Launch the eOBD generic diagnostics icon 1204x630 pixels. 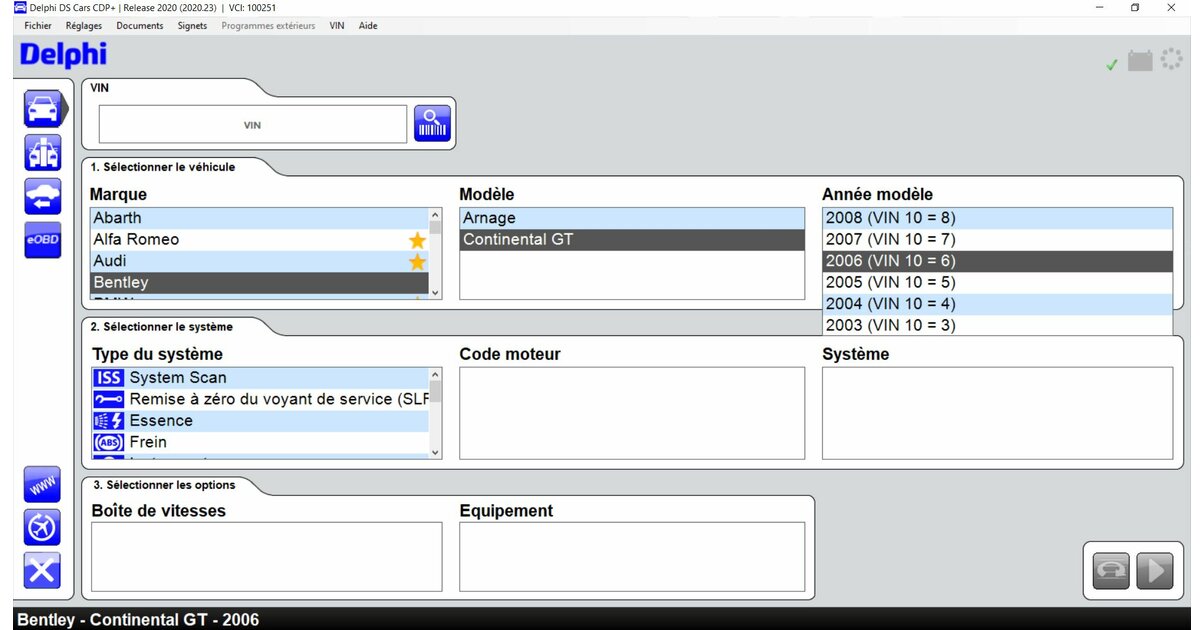[43, 240]
